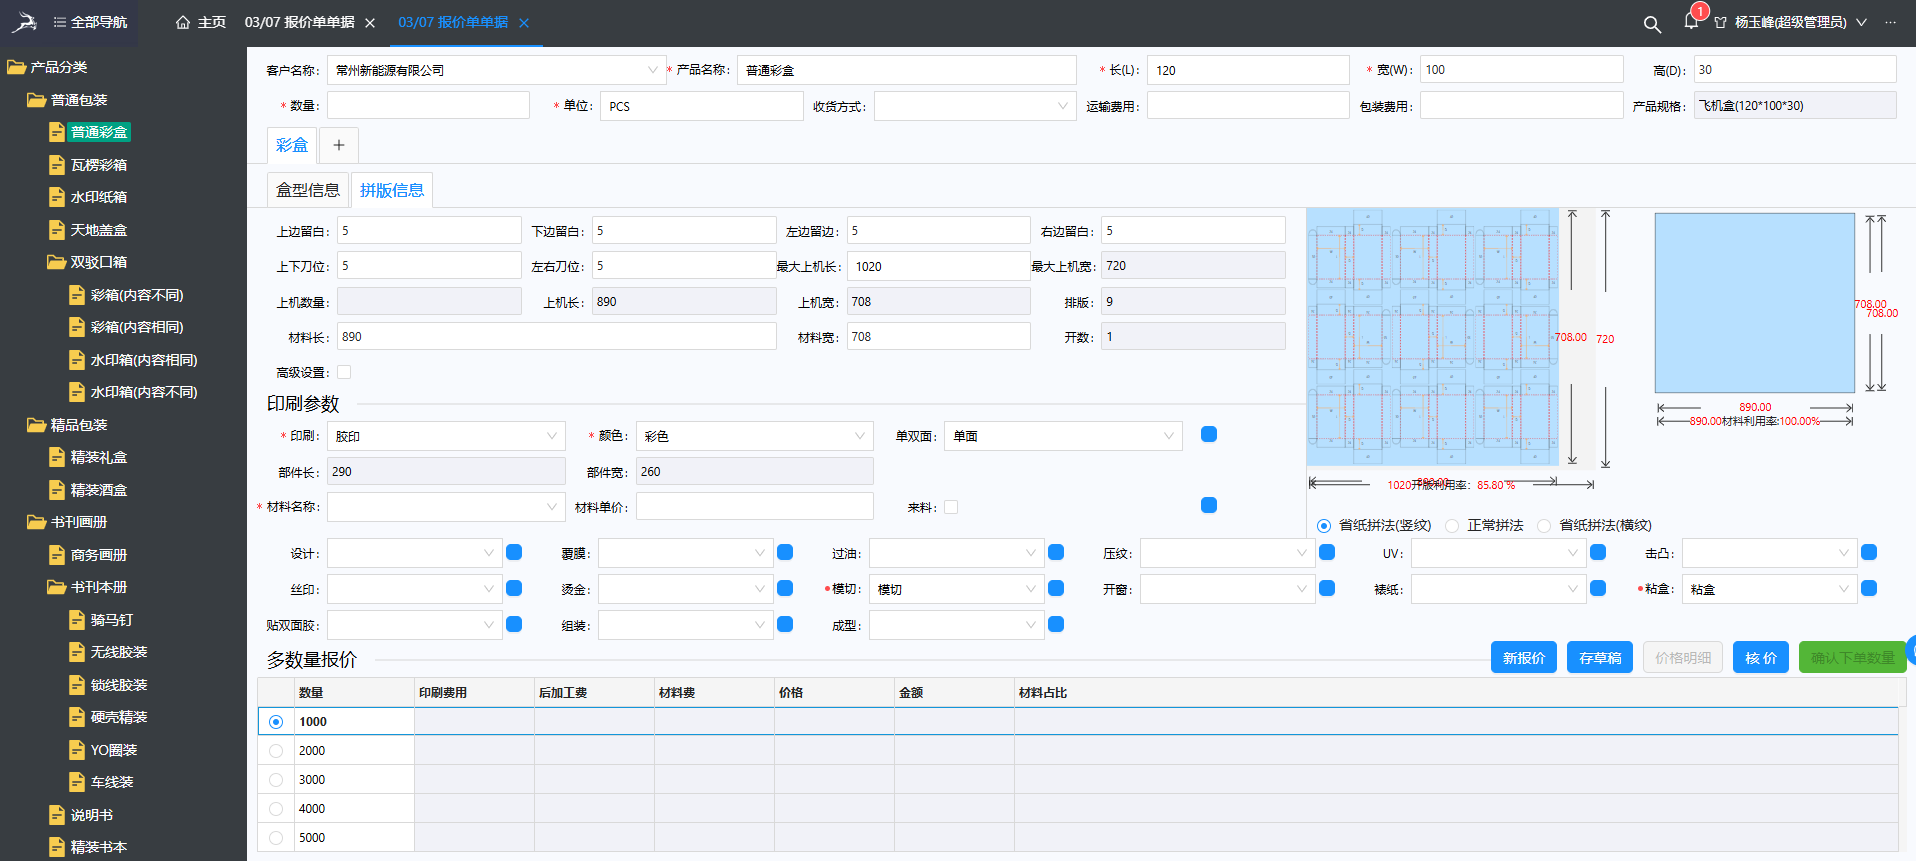
Task: Click the 核价 button
Action: (1760, 657)
